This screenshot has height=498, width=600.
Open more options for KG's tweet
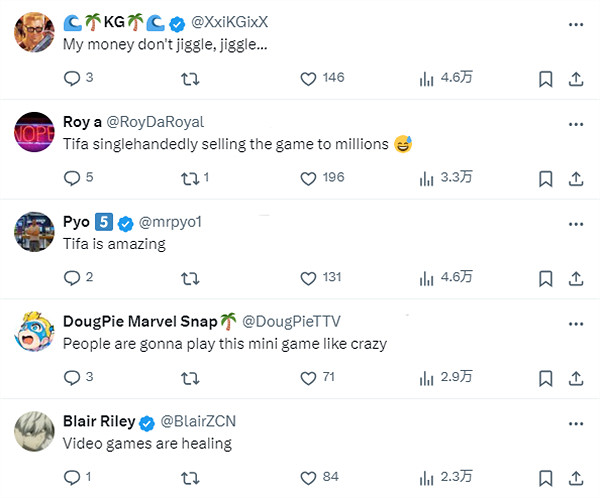coord(575,24)
